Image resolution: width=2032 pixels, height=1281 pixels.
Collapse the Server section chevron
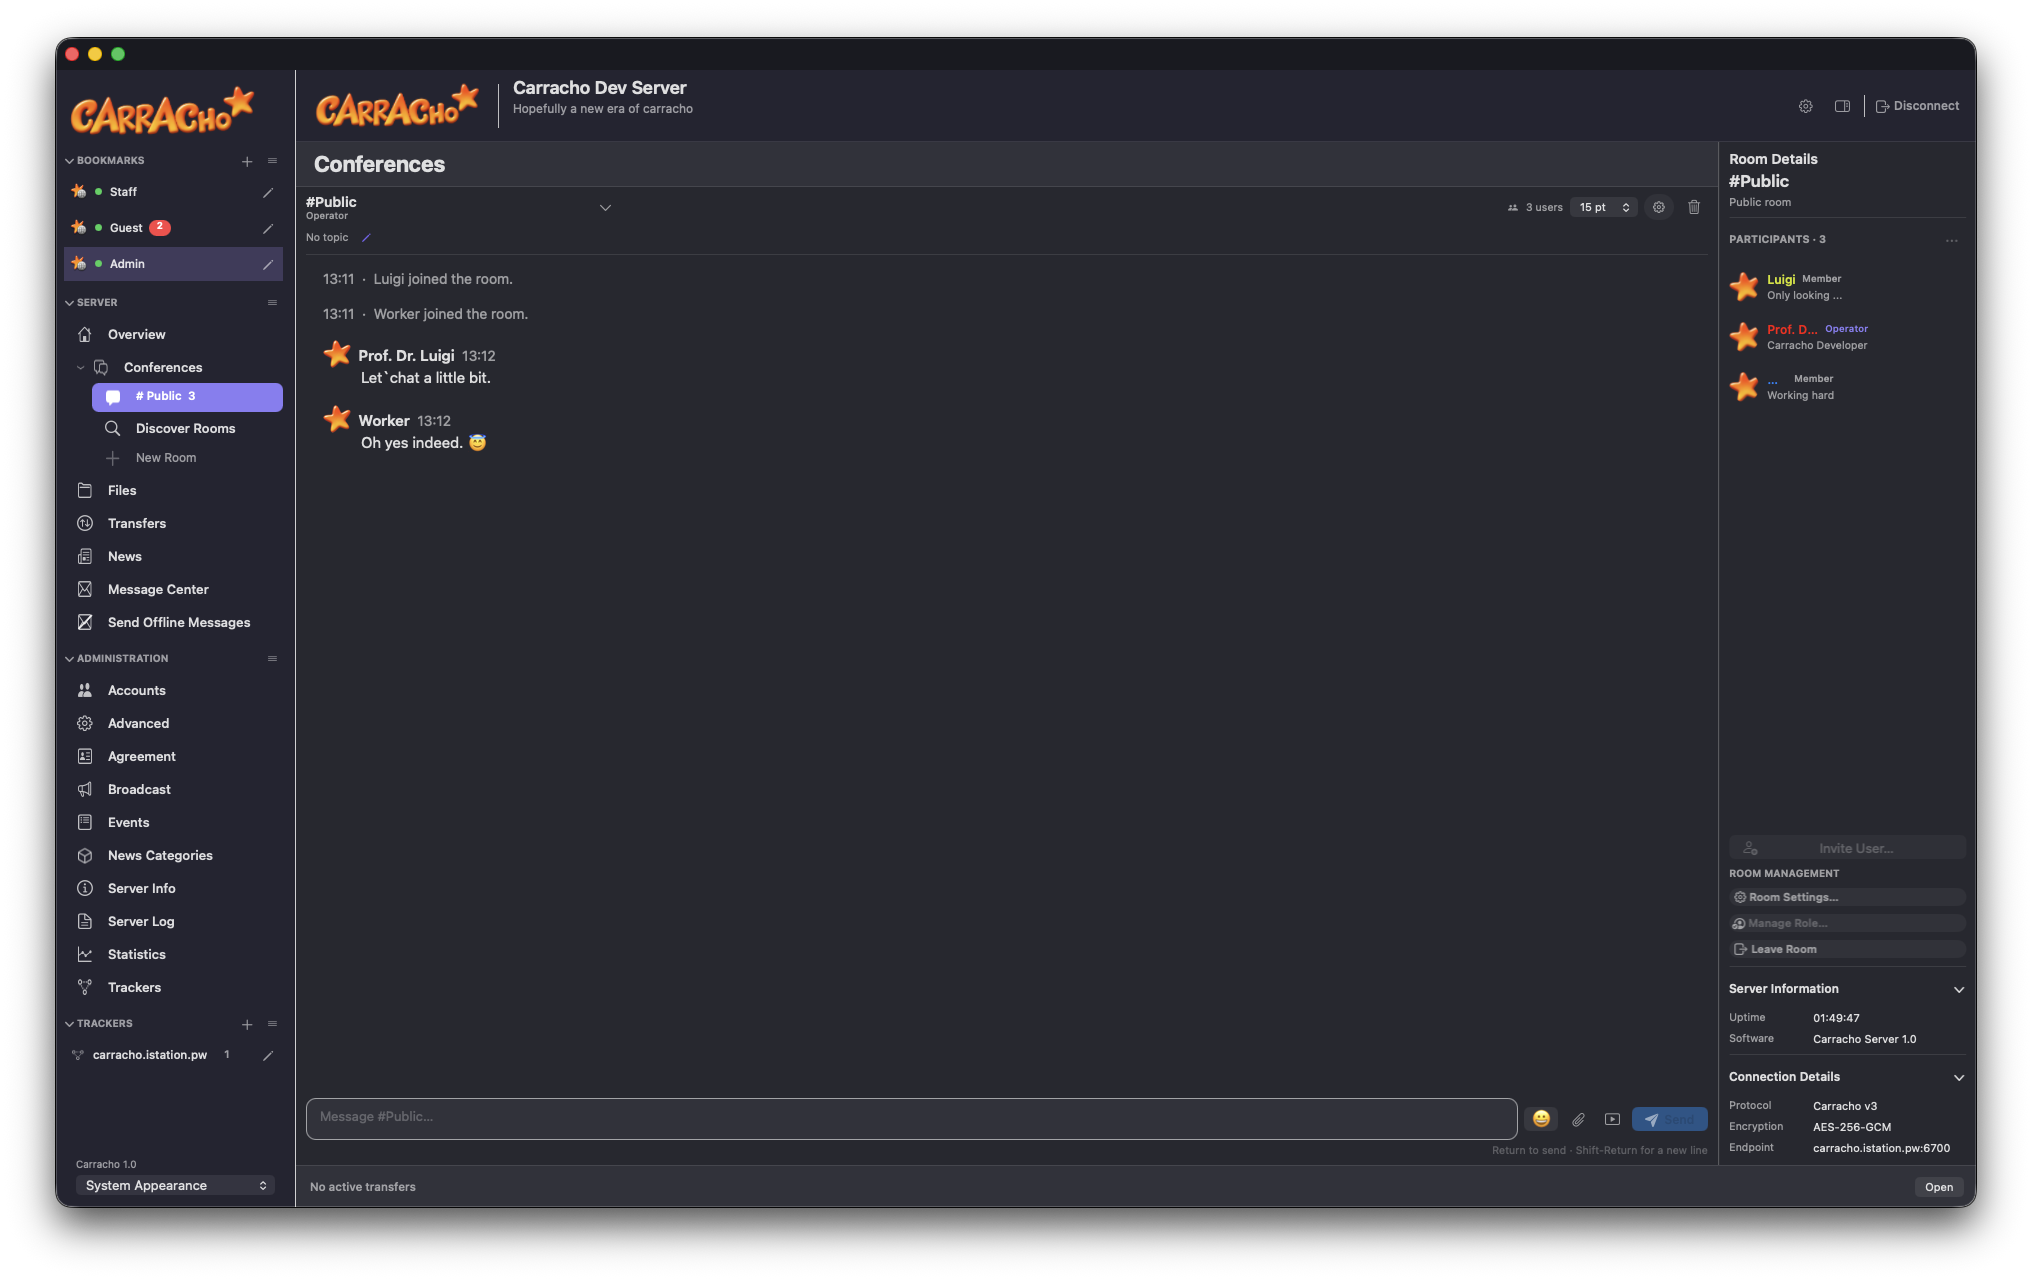(x=69, y=303)
